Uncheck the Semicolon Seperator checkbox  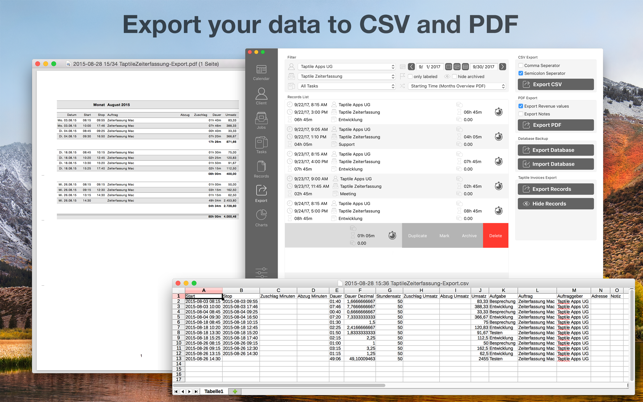pos(521,73)
